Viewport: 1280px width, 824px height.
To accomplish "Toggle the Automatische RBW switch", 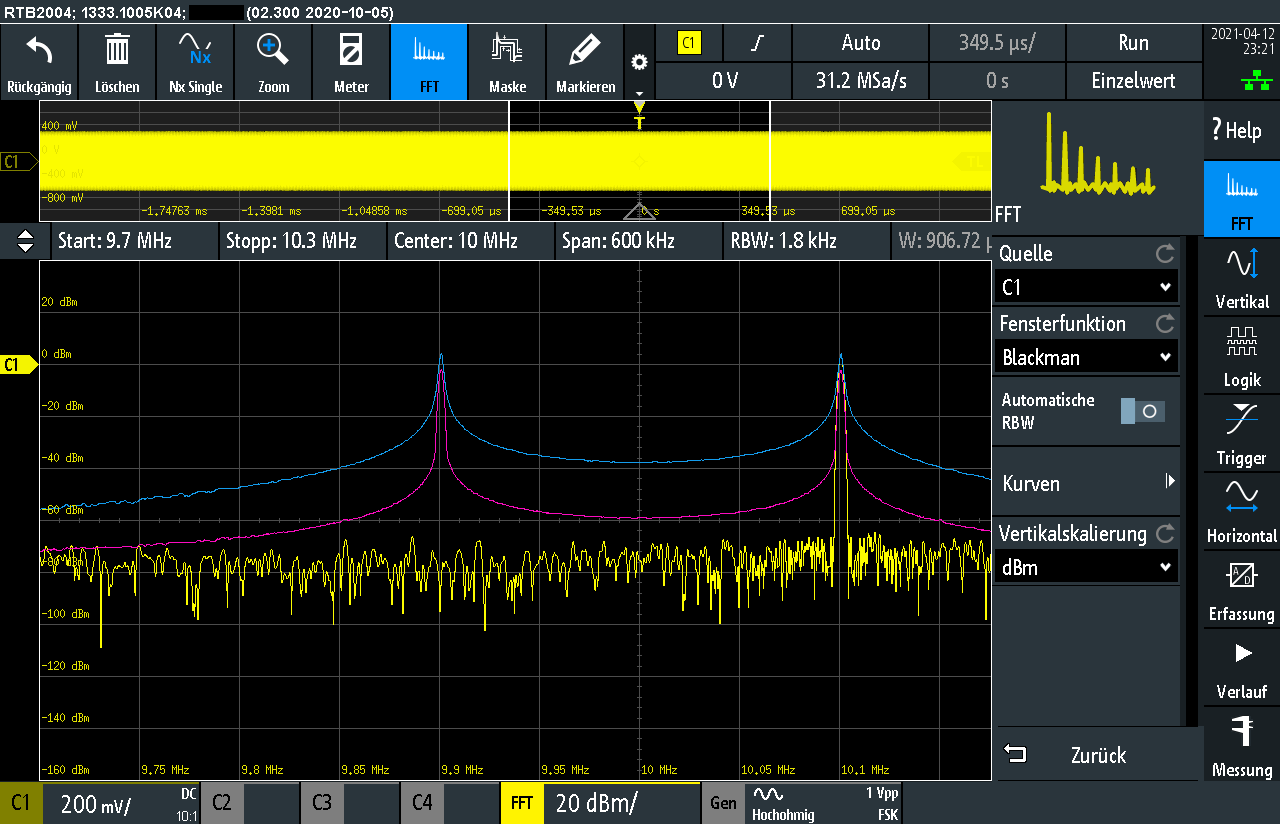I will (1142, 411).
